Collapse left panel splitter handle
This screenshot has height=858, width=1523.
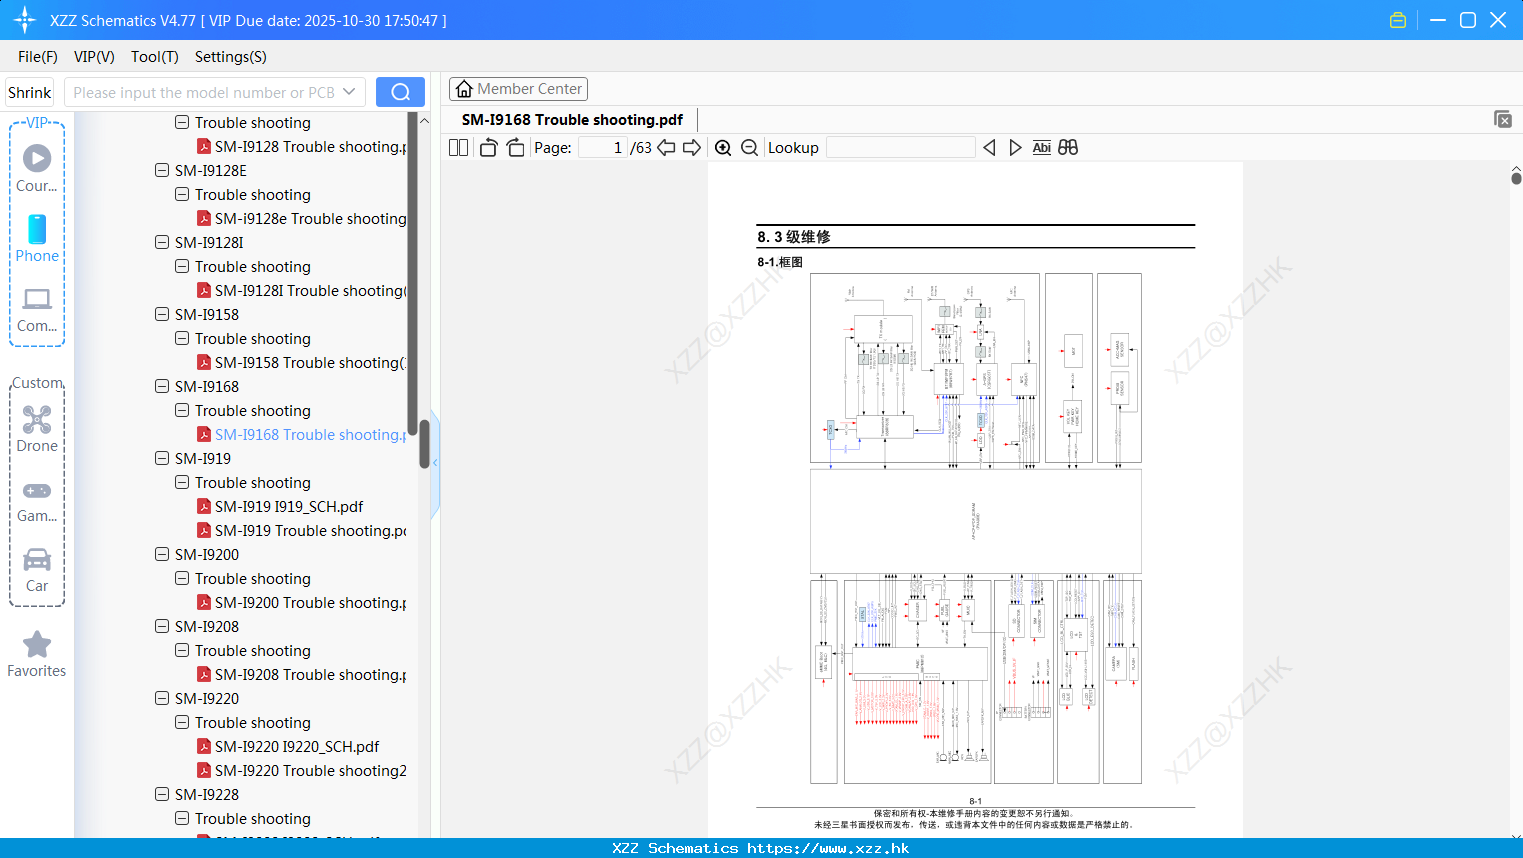pos(435,463)
